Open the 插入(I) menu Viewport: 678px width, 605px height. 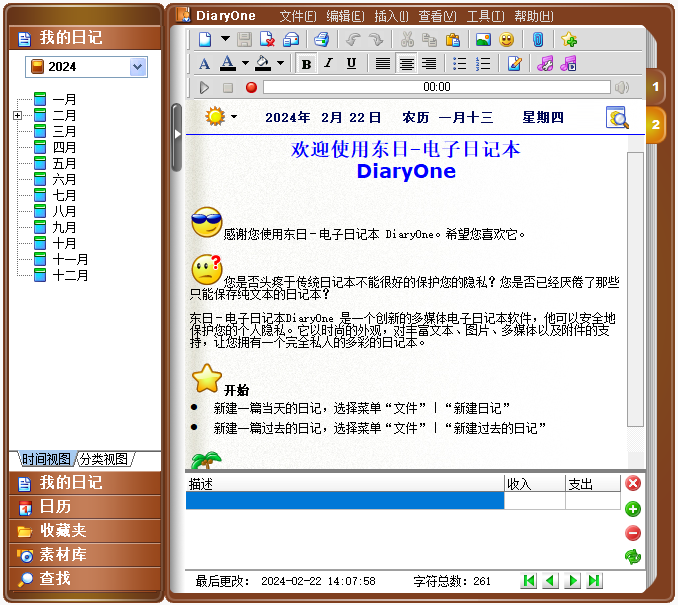[391, 16]
